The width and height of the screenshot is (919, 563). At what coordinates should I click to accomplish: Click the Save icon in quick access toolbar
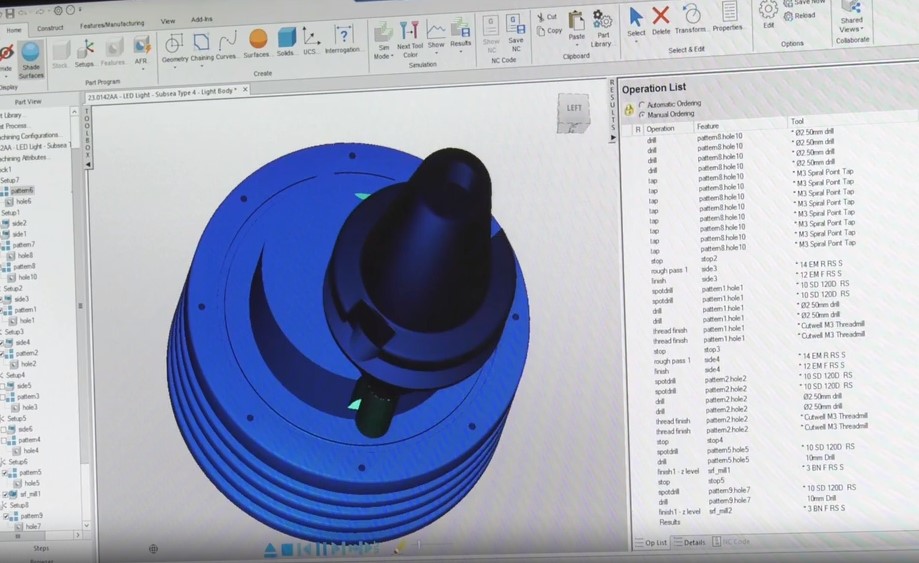click(10, 12)
